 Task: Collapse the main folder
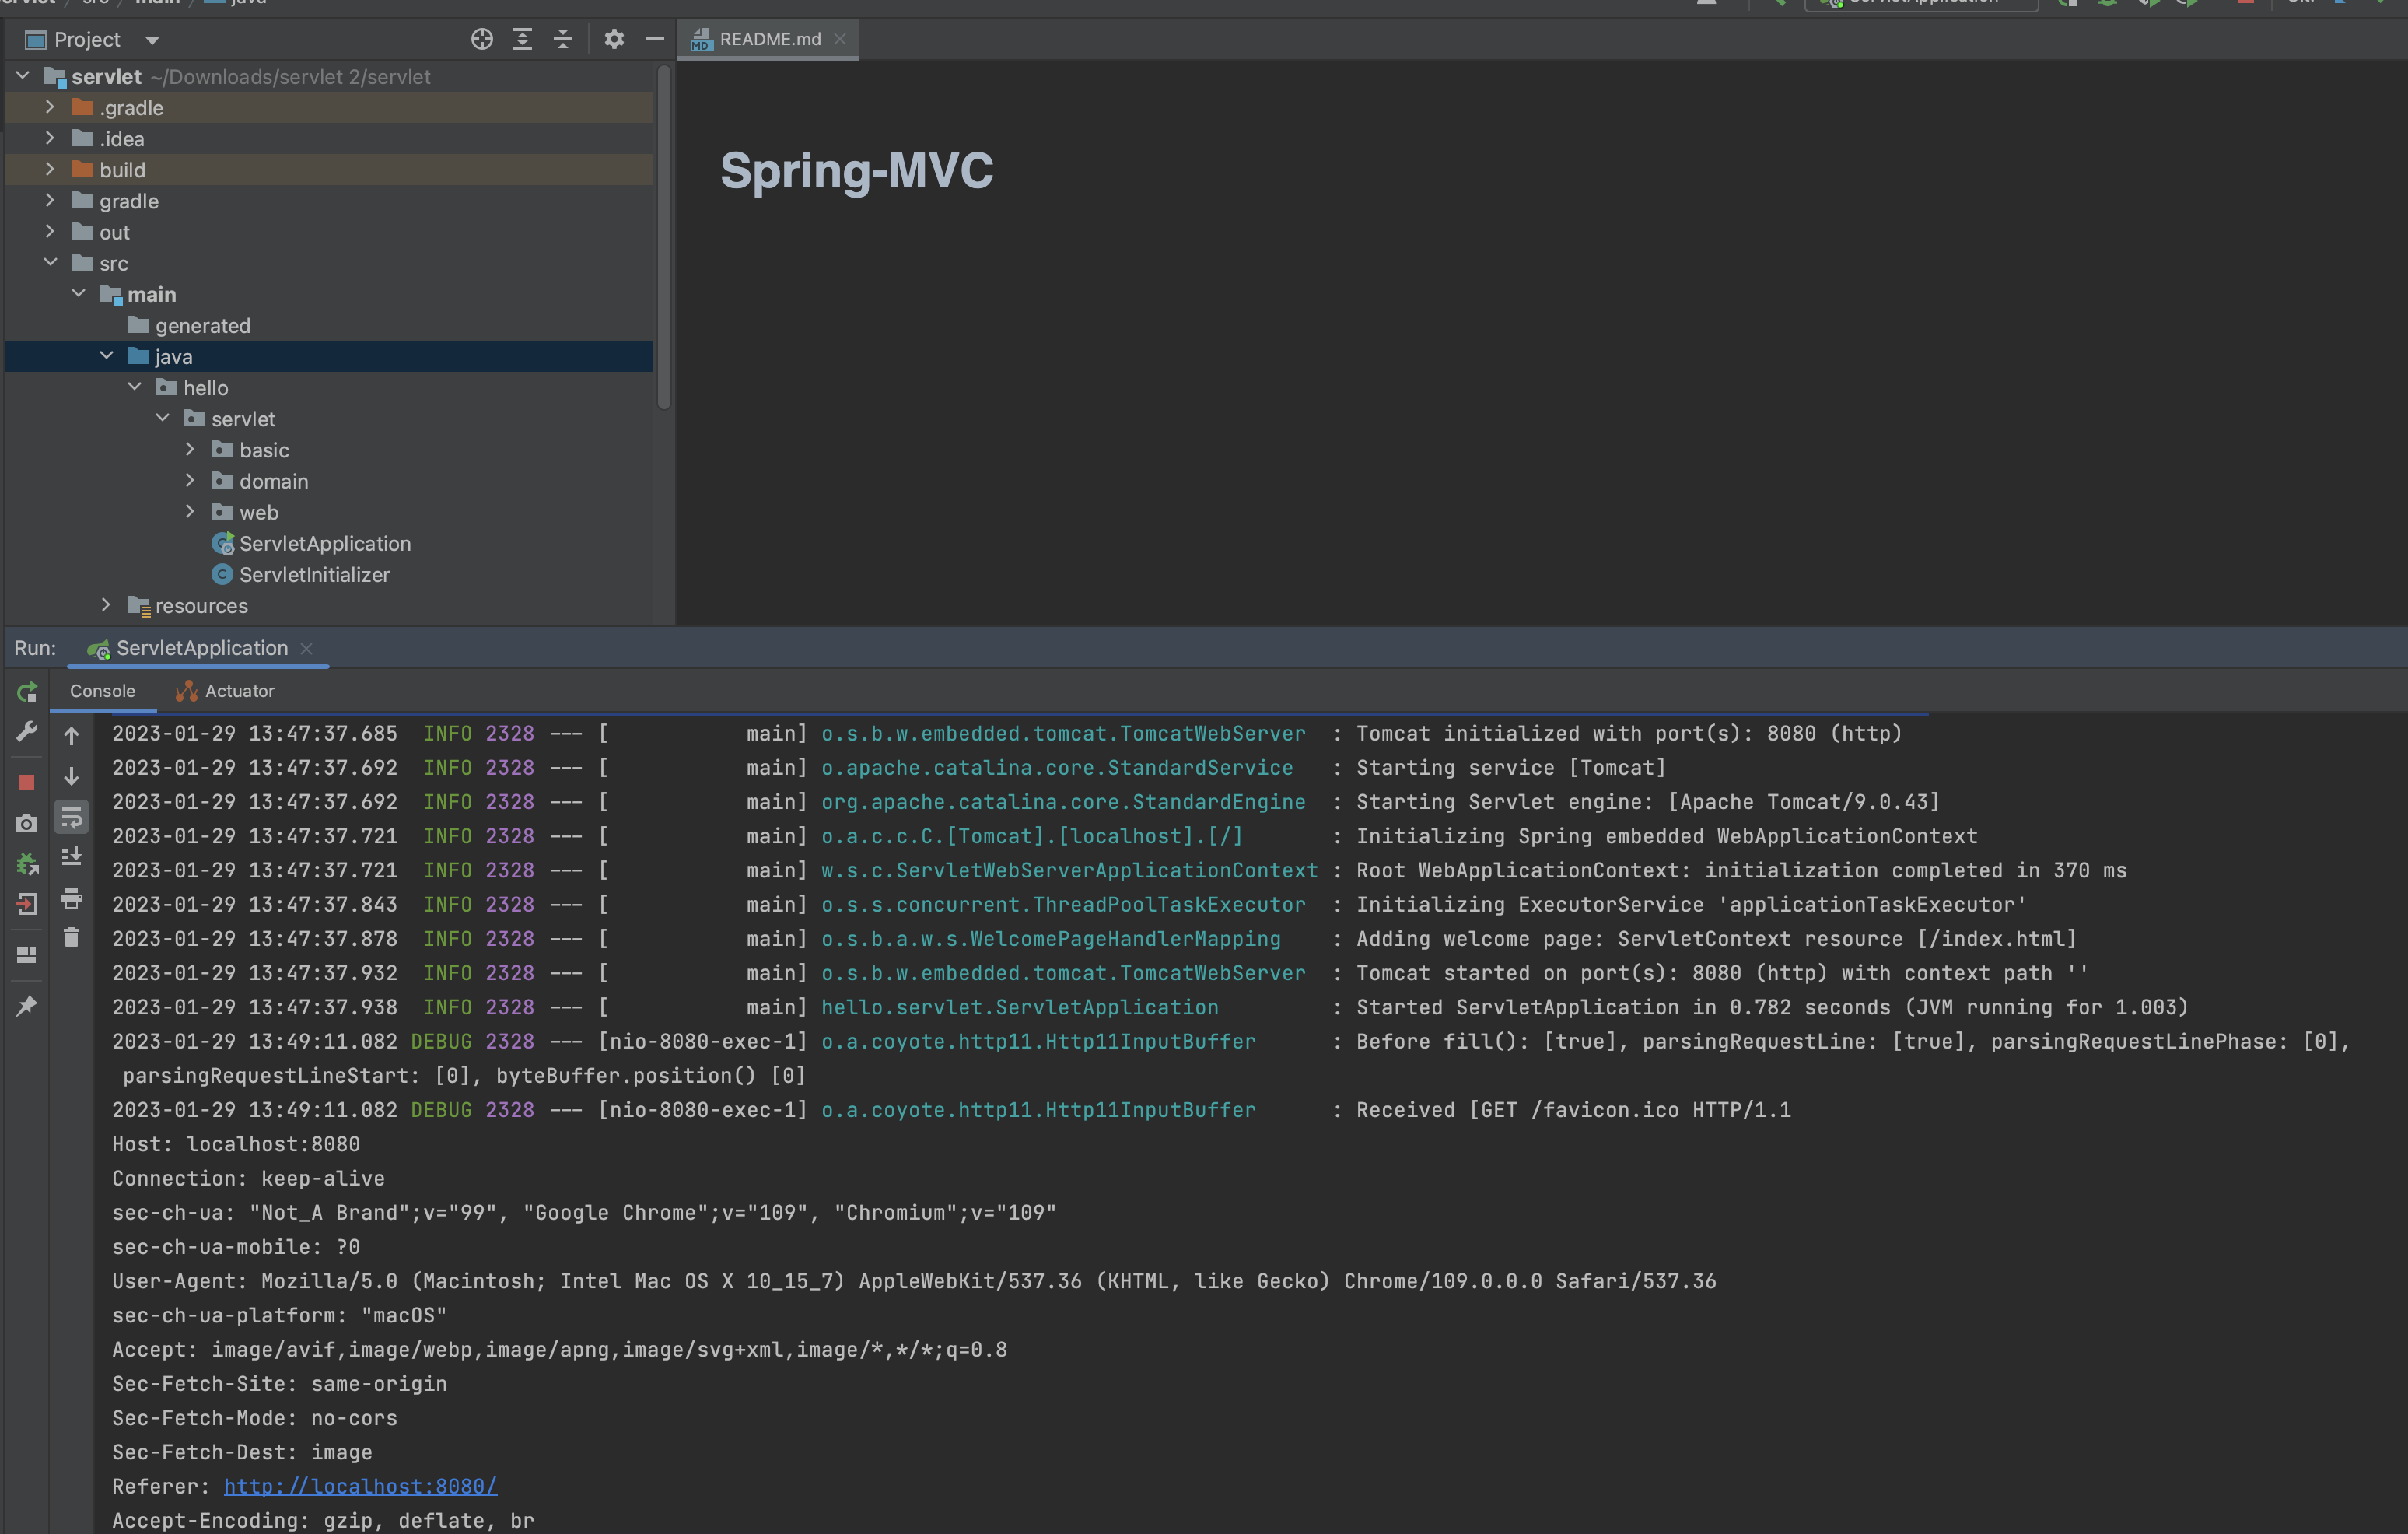pos(78,293)
